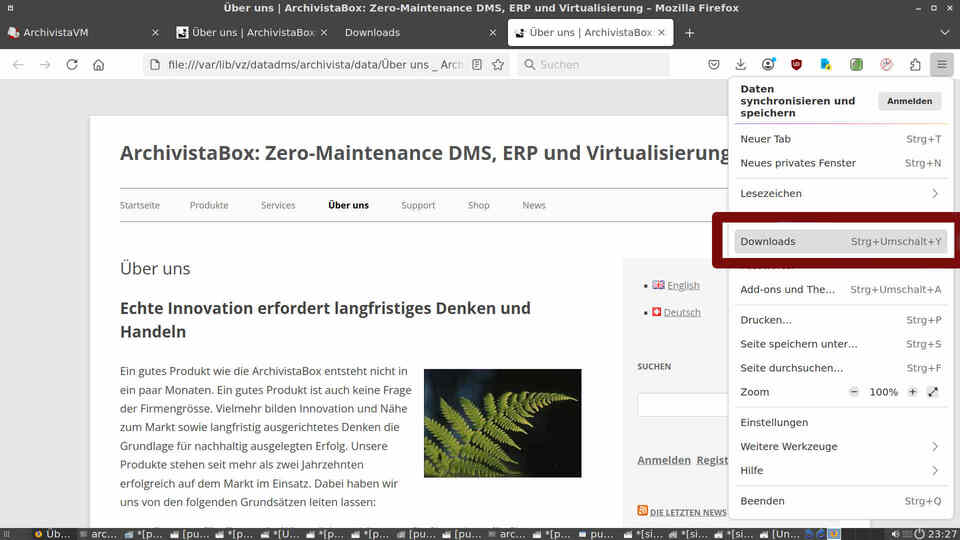Open Einstellungen from the menu
The height and width of the screenshot is (540, 960).
[840, 422]
